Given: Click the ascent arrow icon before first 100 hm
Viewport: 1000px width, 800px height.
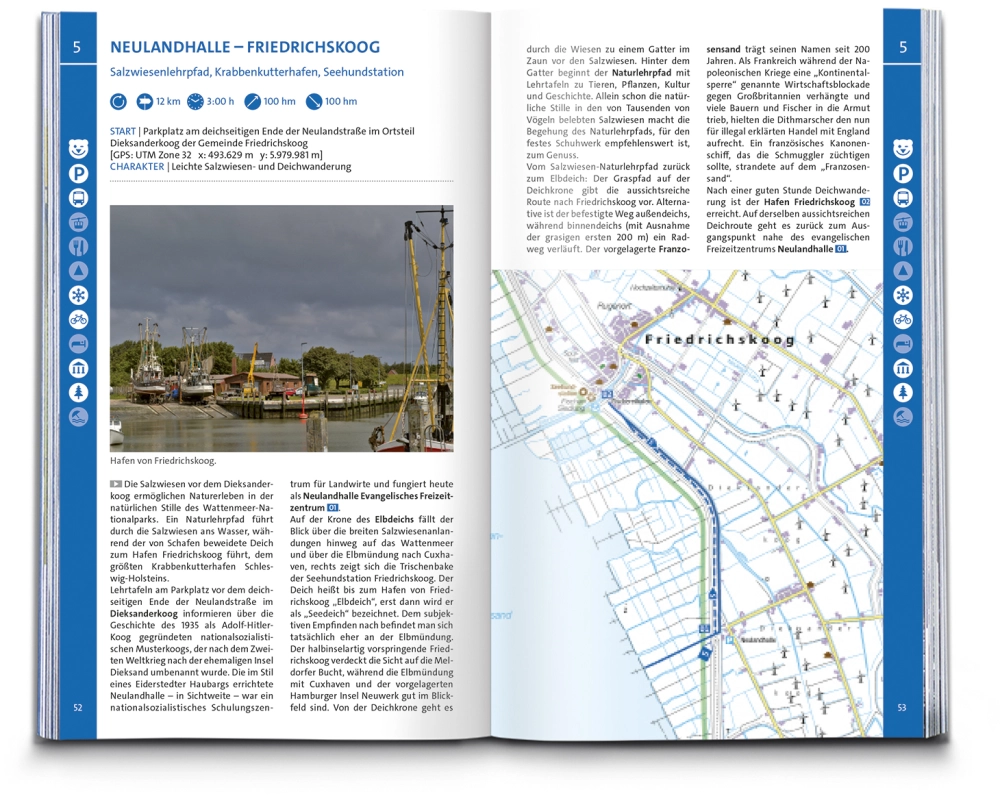Looking at the screenshot, I should (252, 101).
